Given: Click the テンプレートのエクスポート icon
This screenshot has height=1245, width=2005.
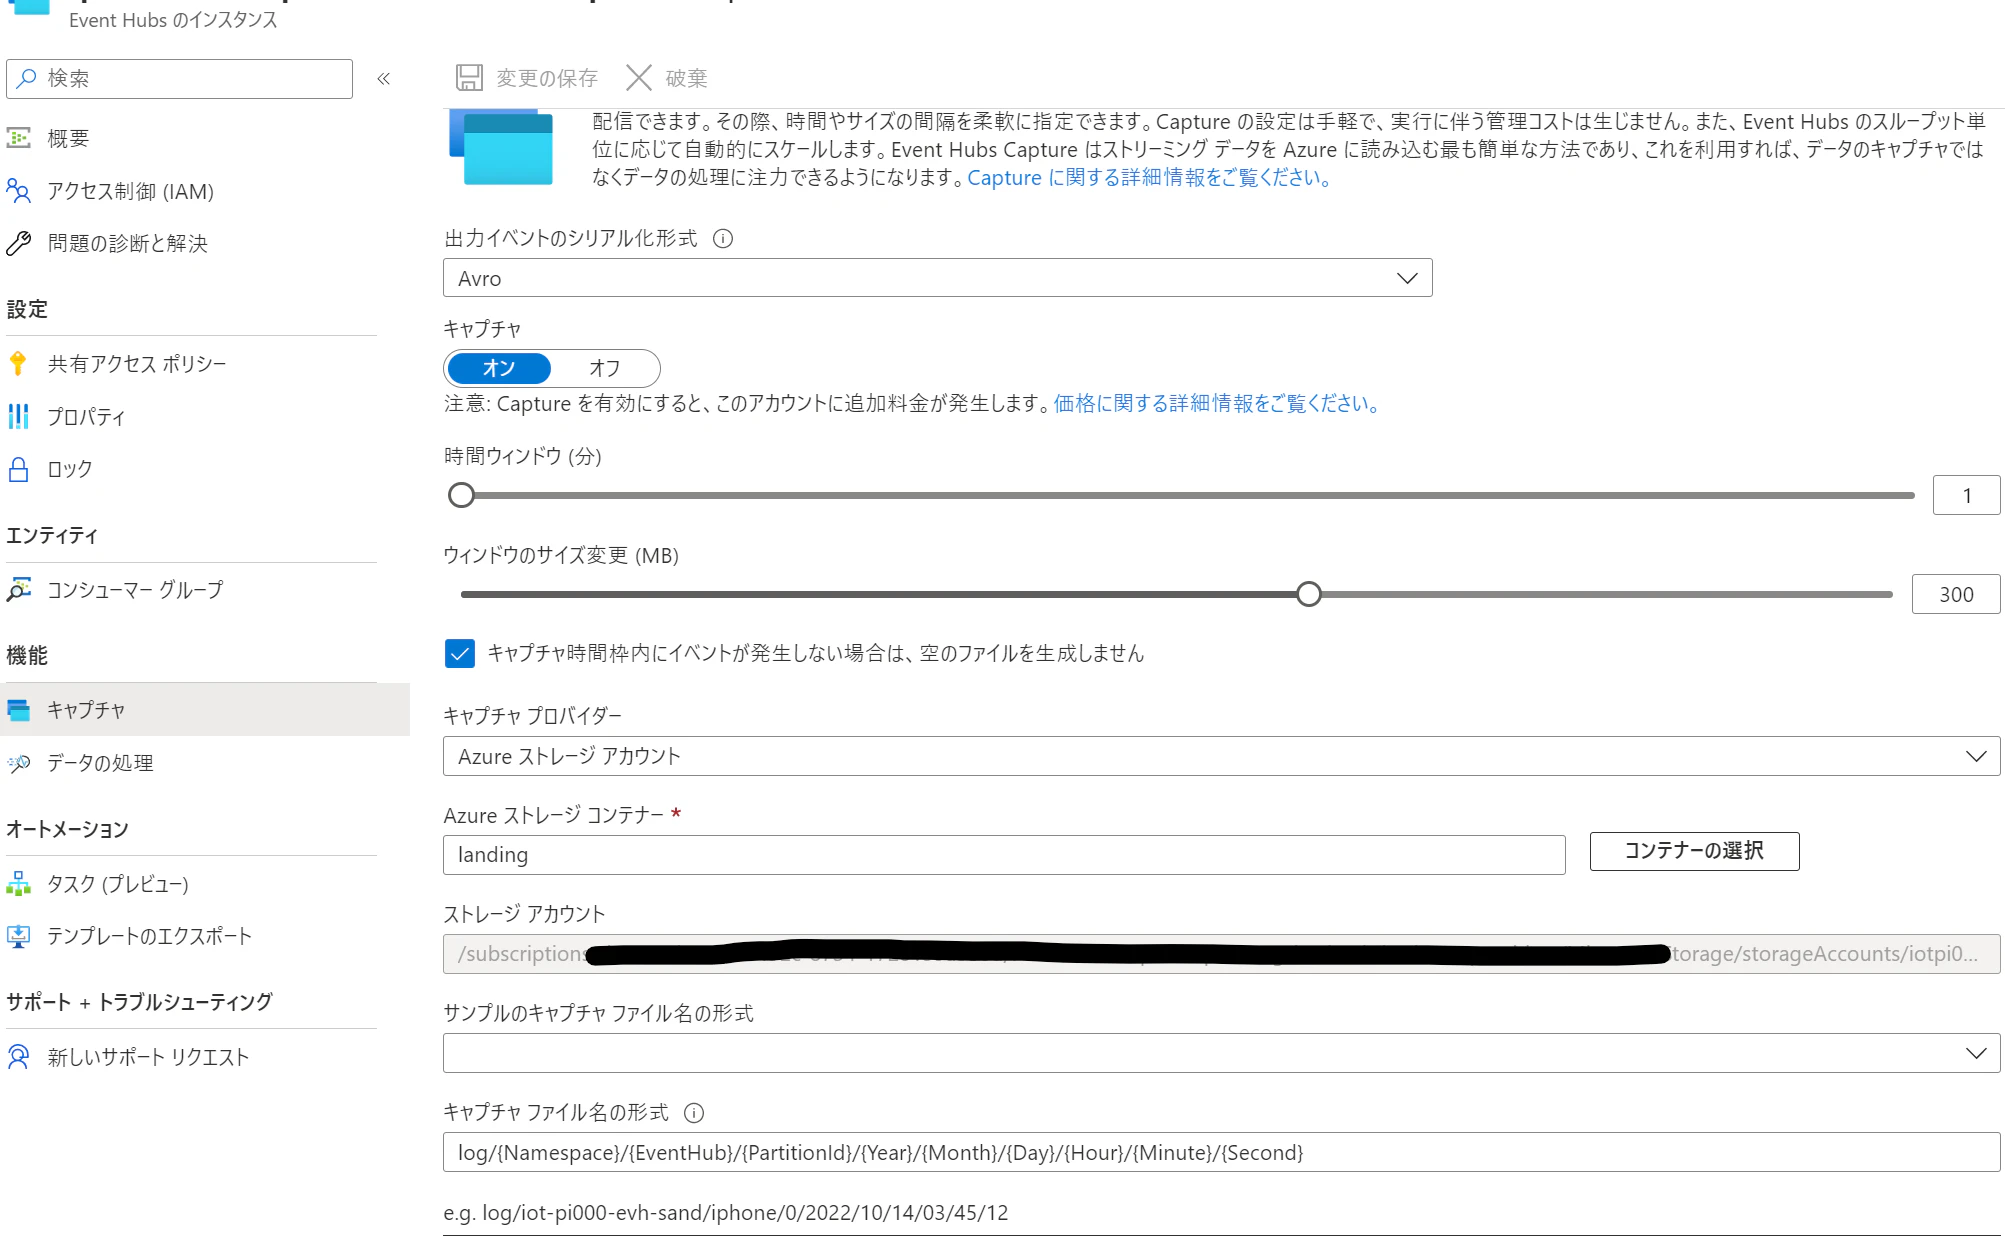Looking at the screenshot, I should click(x=18, y=936).
